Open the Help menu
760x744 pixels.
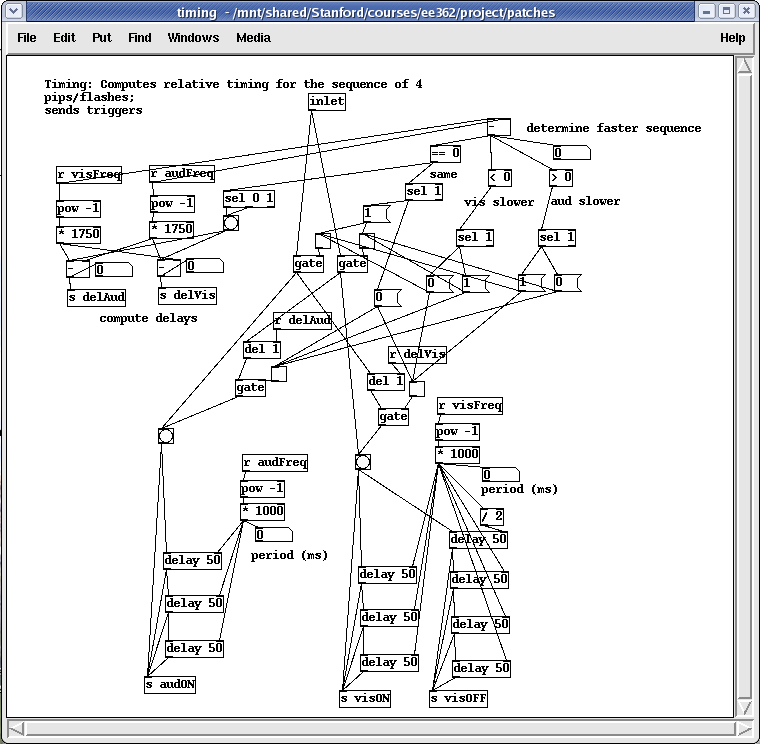[x=732, y=38]
